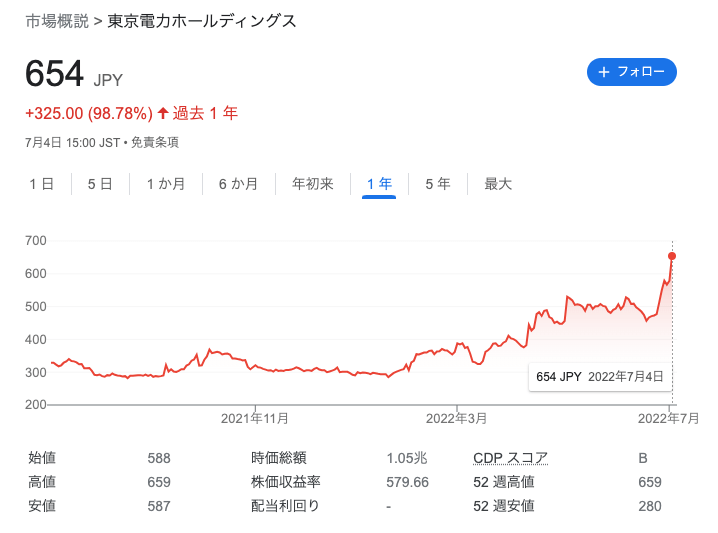Open the 市場概説 breadcrumb link
This screenshot has width=718, height=533.
tap(57, 21)
